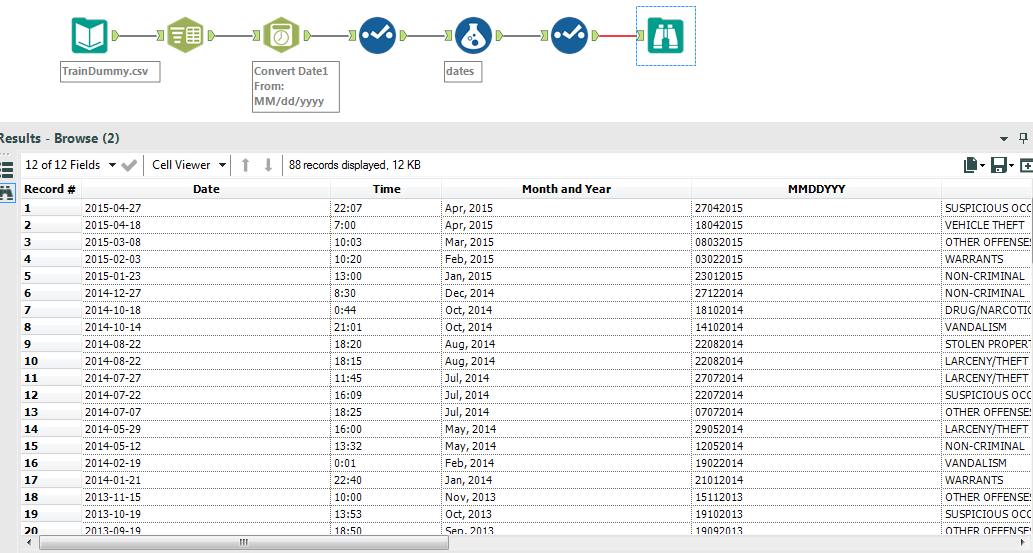
Task: Select cell with time 18:15
Action: [386, 361]
